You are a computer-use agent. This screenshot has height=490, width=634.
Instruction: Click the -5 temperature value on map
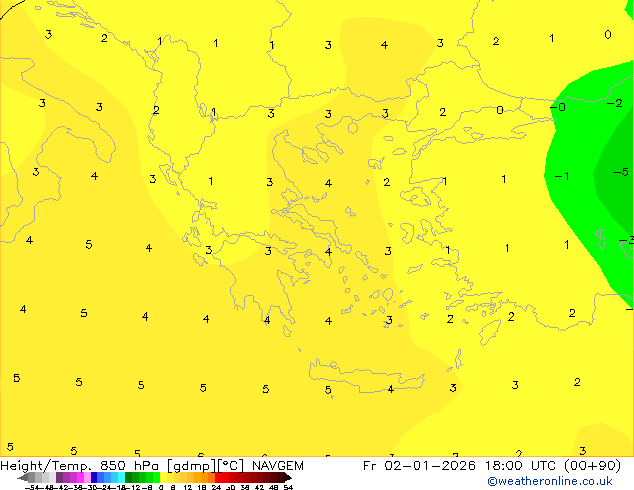click(x=621, y=172)
